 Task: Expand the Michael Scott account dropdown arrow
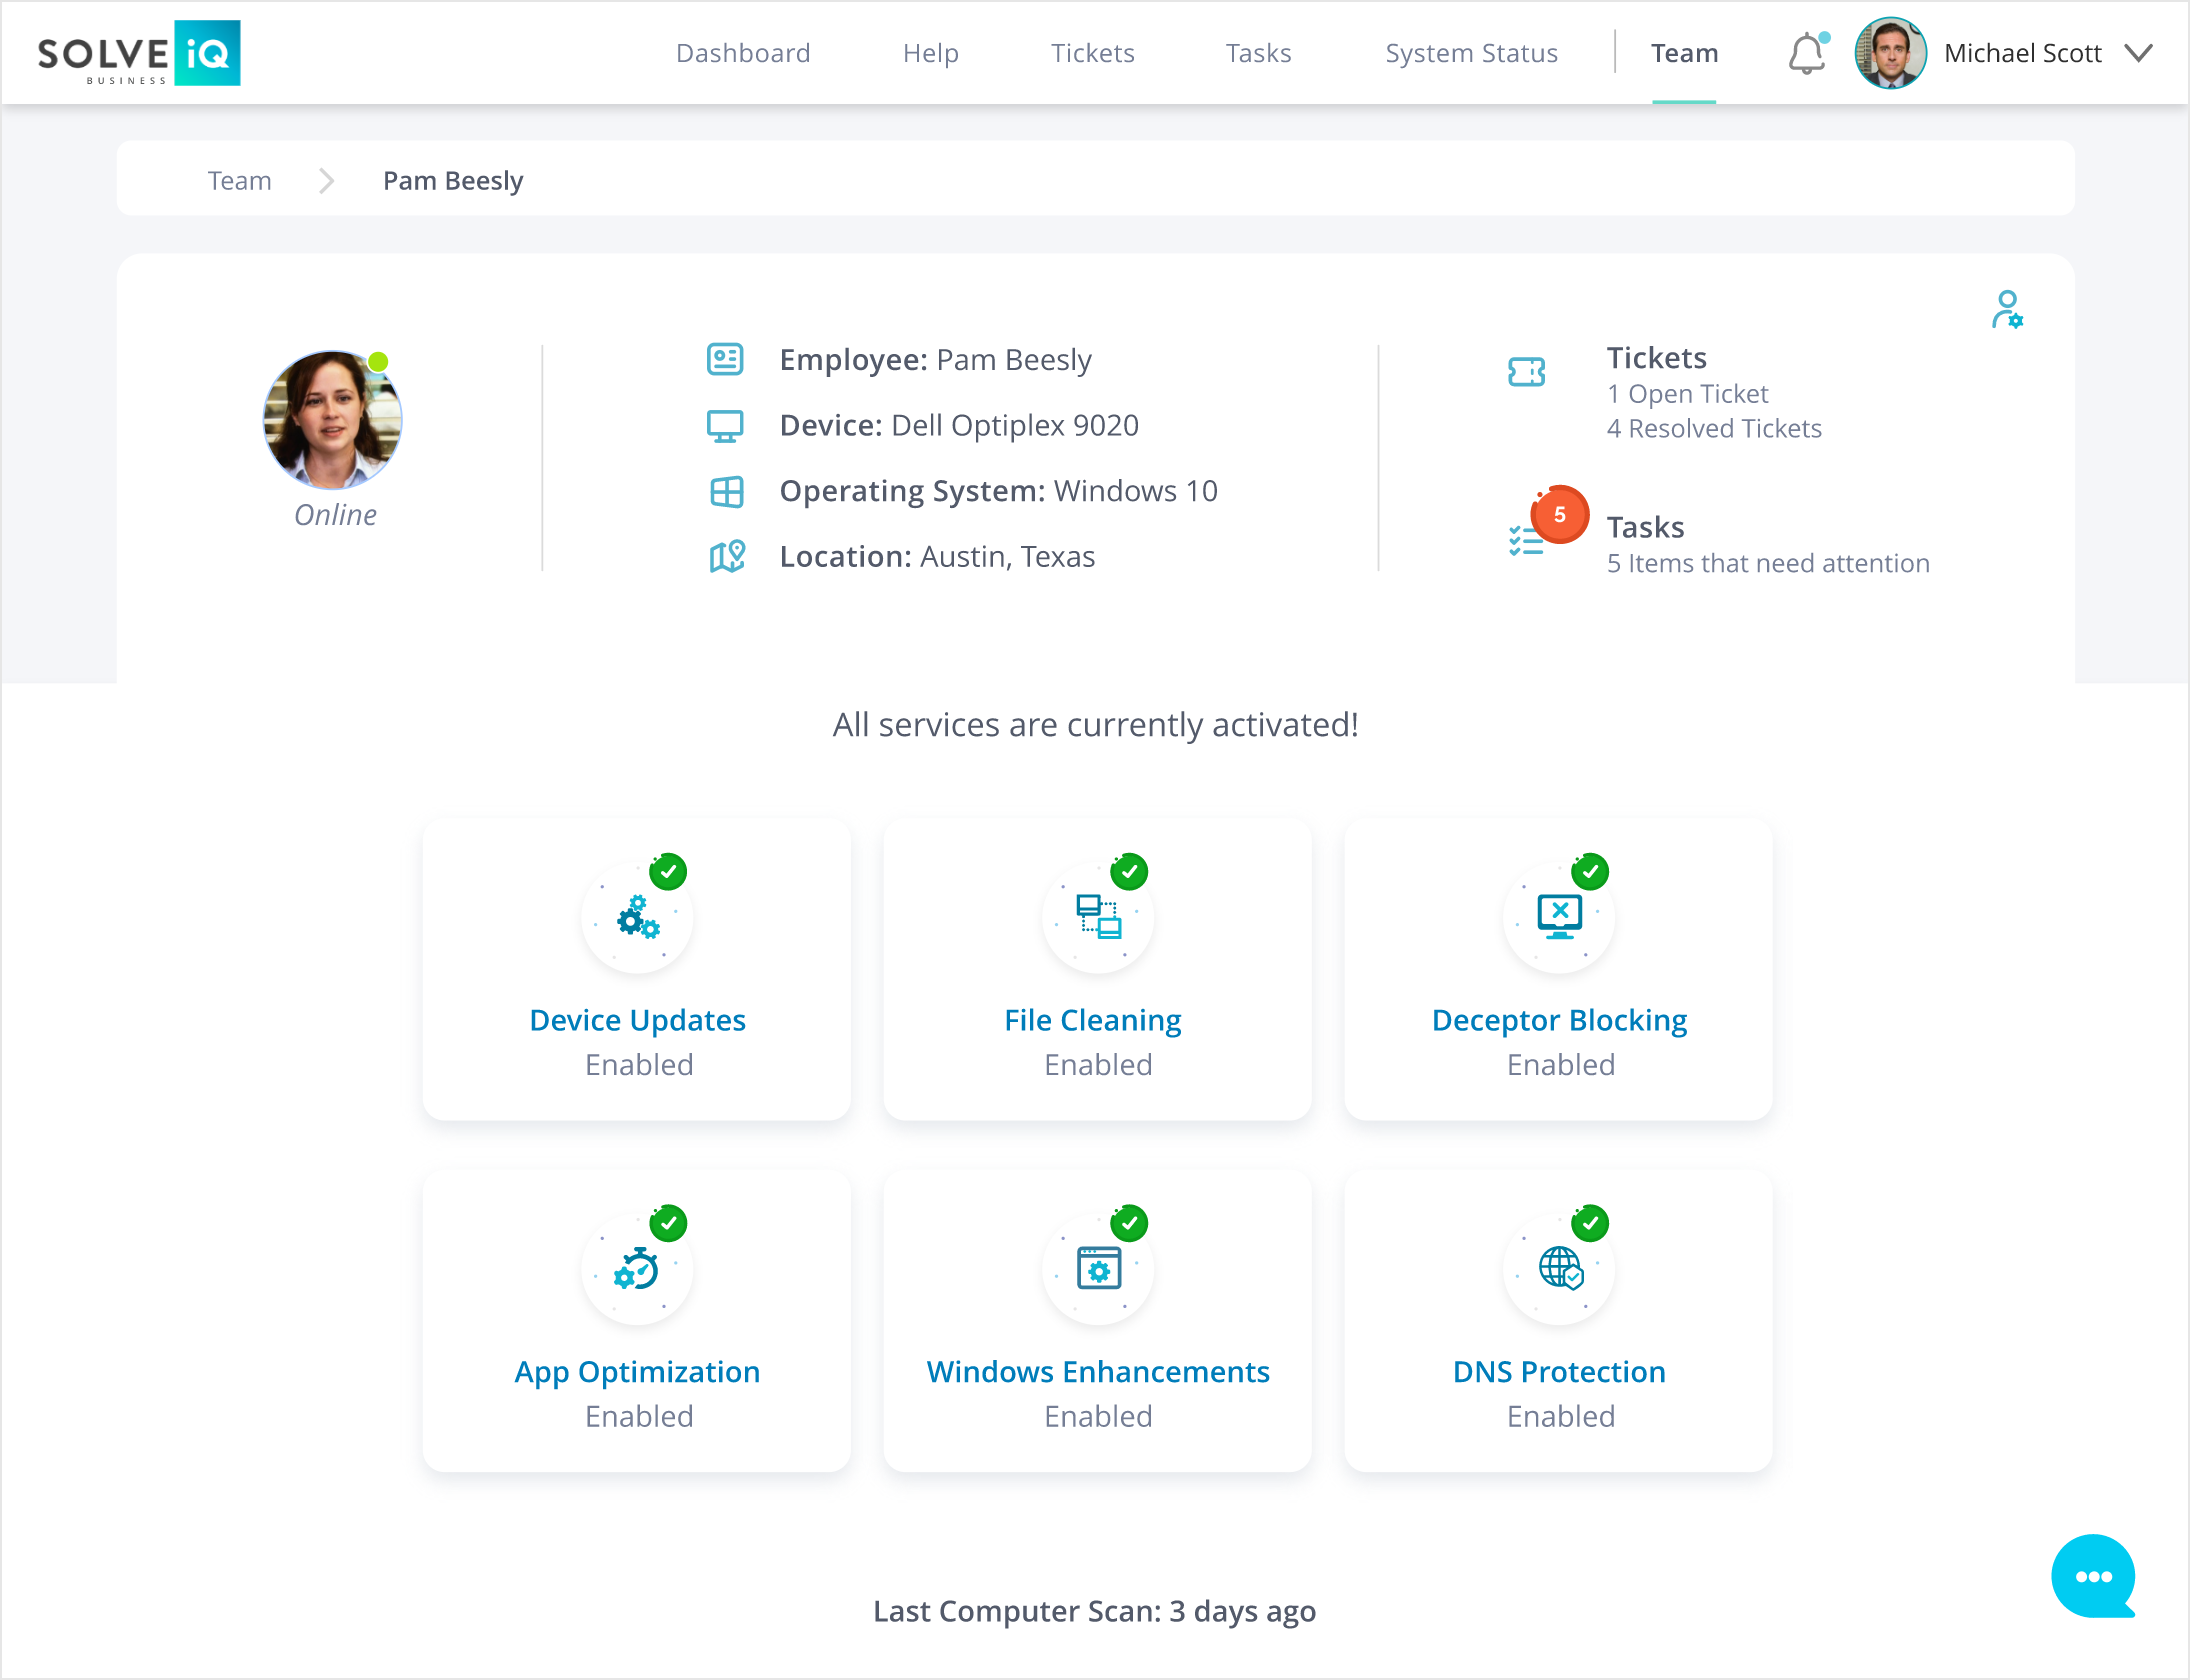point(2138,53)
